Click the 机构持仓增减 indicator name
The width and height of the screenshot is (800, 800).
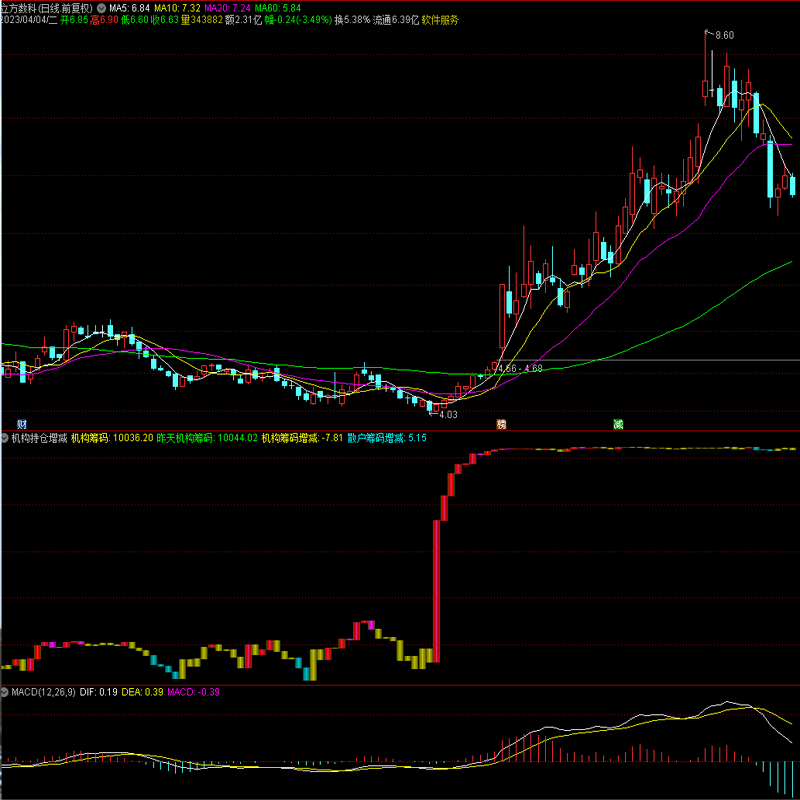tap(39, 437)
